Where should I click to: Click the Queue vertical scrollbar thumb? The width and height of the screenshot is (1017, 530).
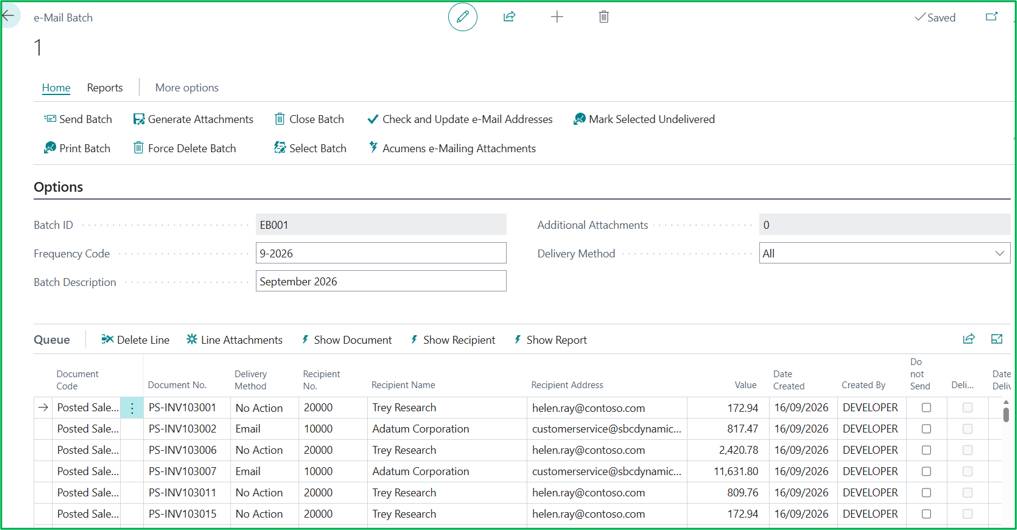pyautogui.click(x=1006, y=413)
